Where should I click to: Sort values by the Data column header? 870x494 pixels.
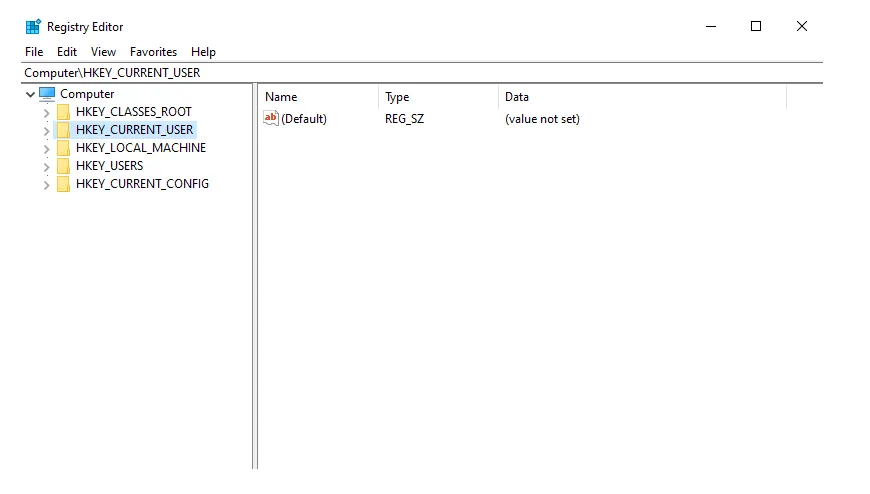point(643,97)
